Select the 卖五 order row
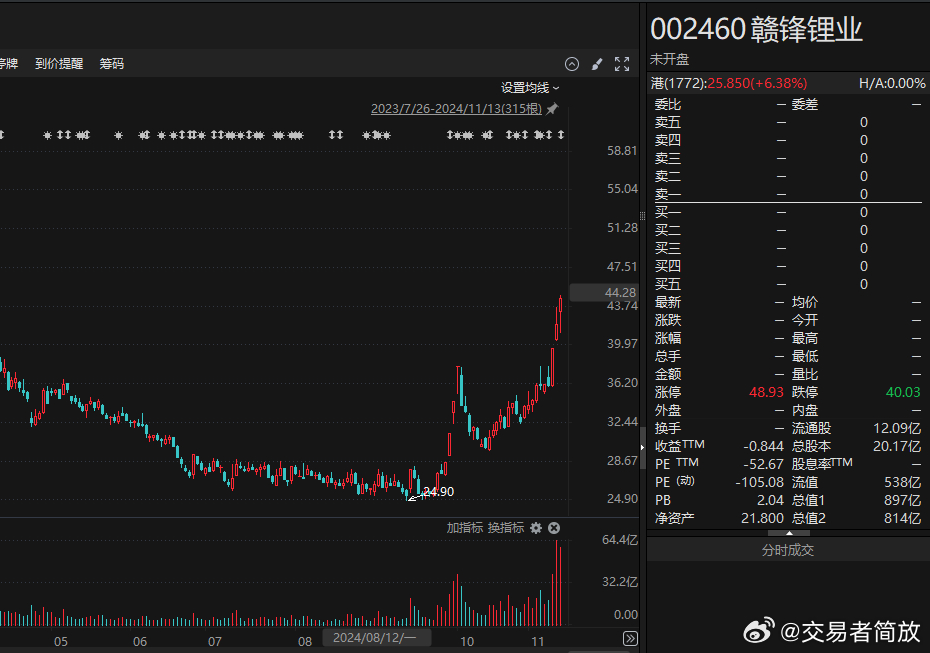This screenshot has width=930, height=653. (788, 122)
